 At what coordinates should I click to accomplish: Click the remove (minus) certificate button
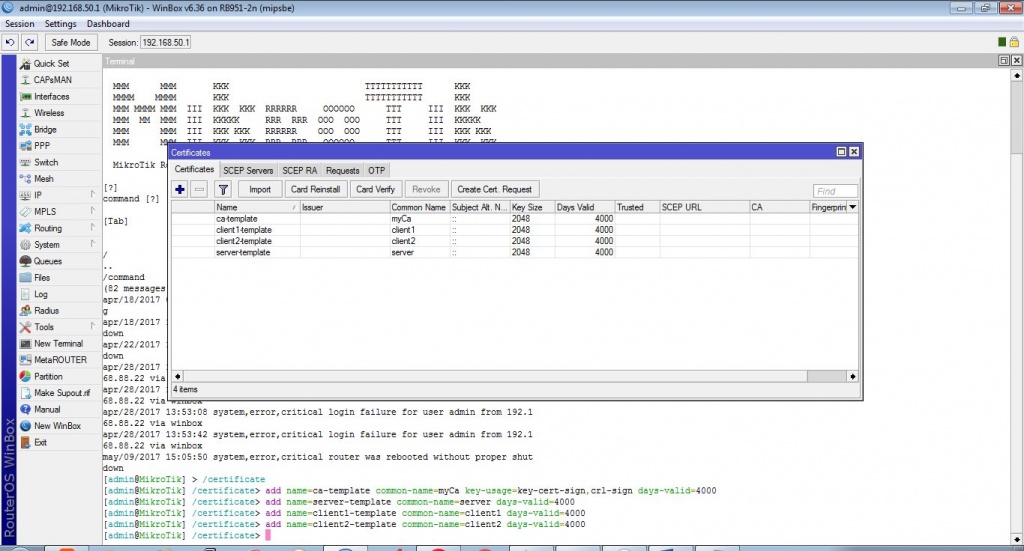tap(199, 189)
